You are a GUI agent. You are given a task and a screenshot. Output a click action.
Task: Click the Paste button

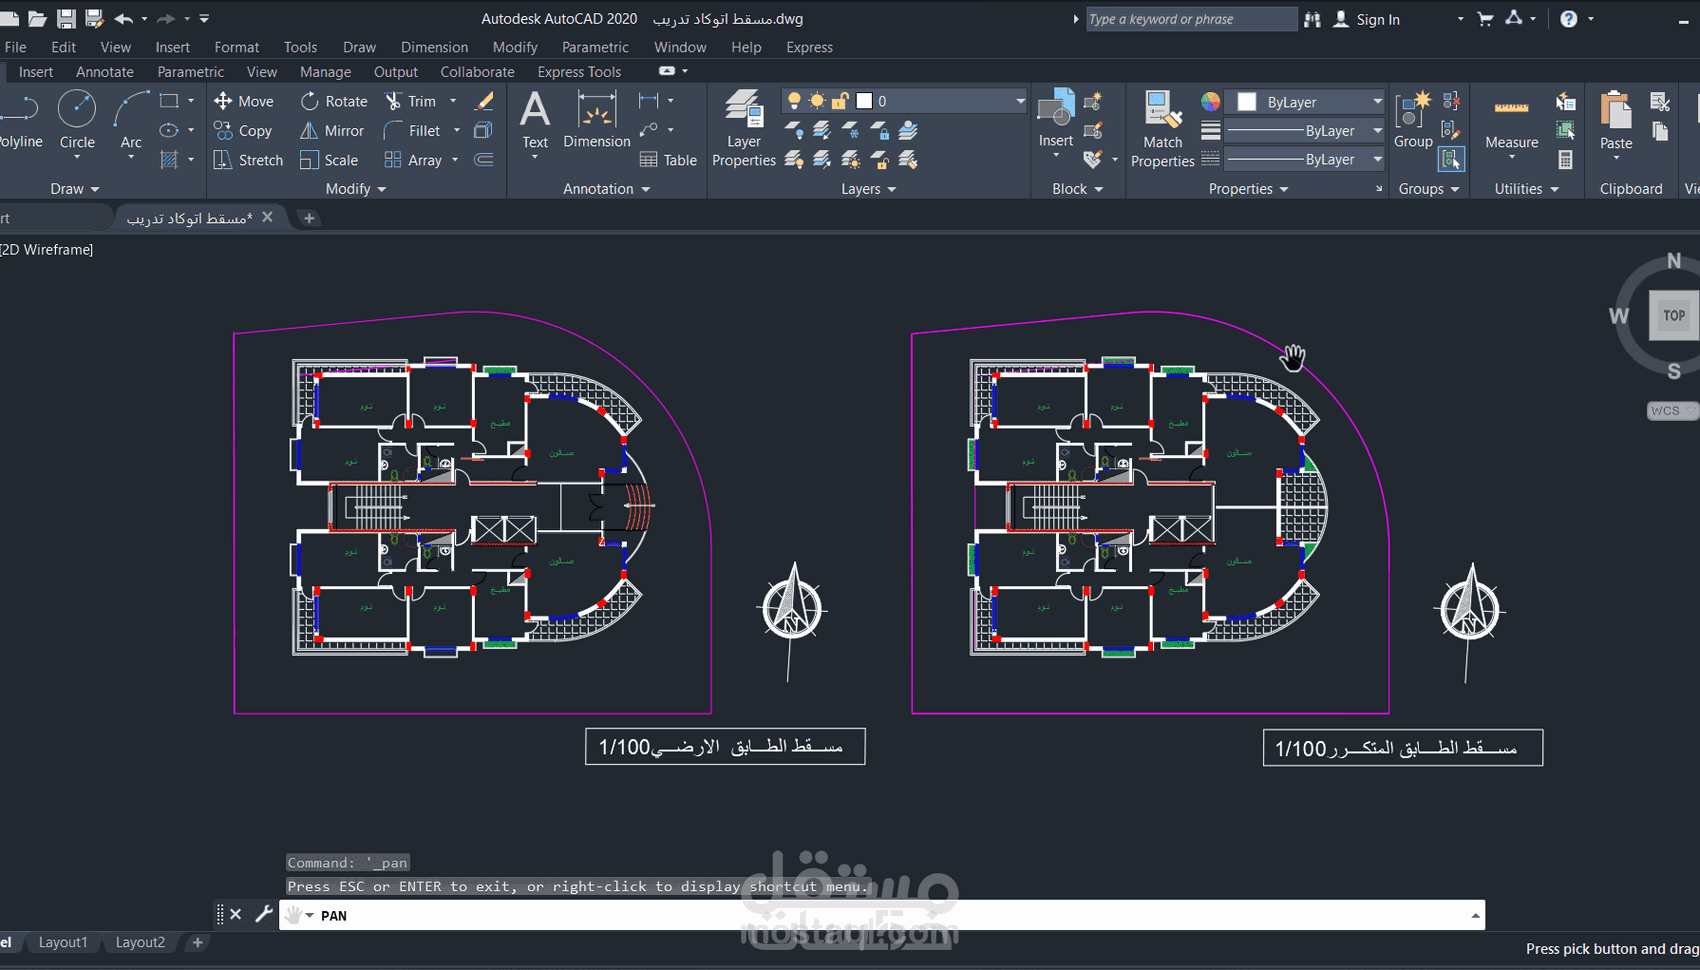tap(1616, 122)
